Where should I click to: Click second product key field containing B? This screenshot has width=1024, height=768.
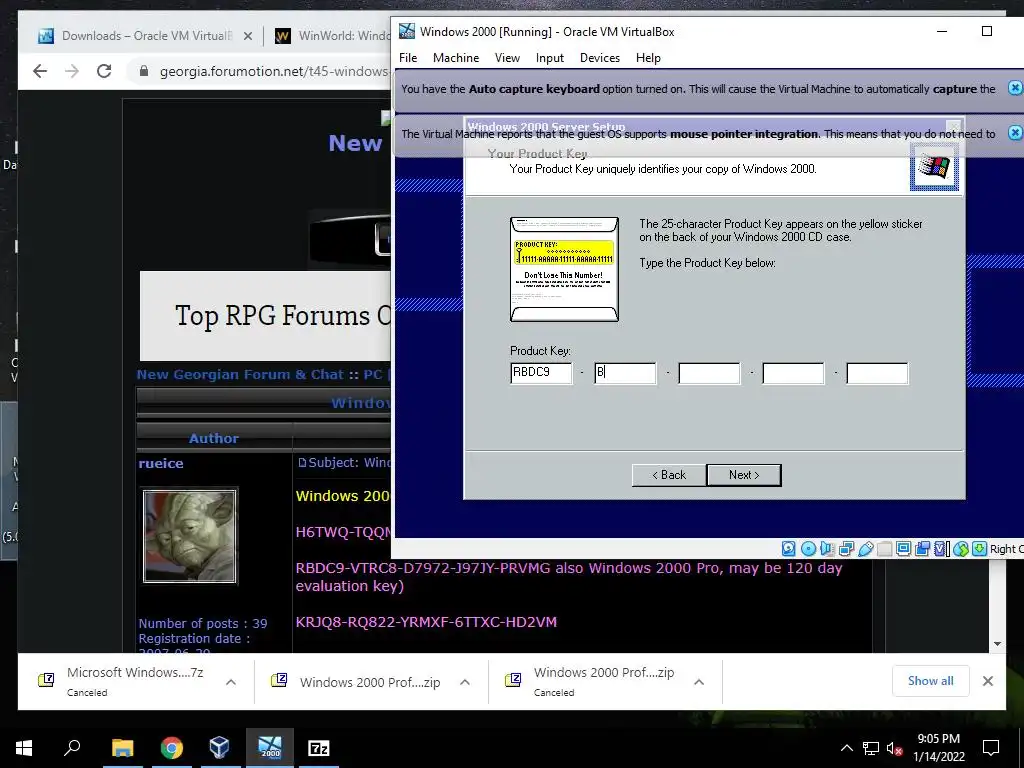625,373
